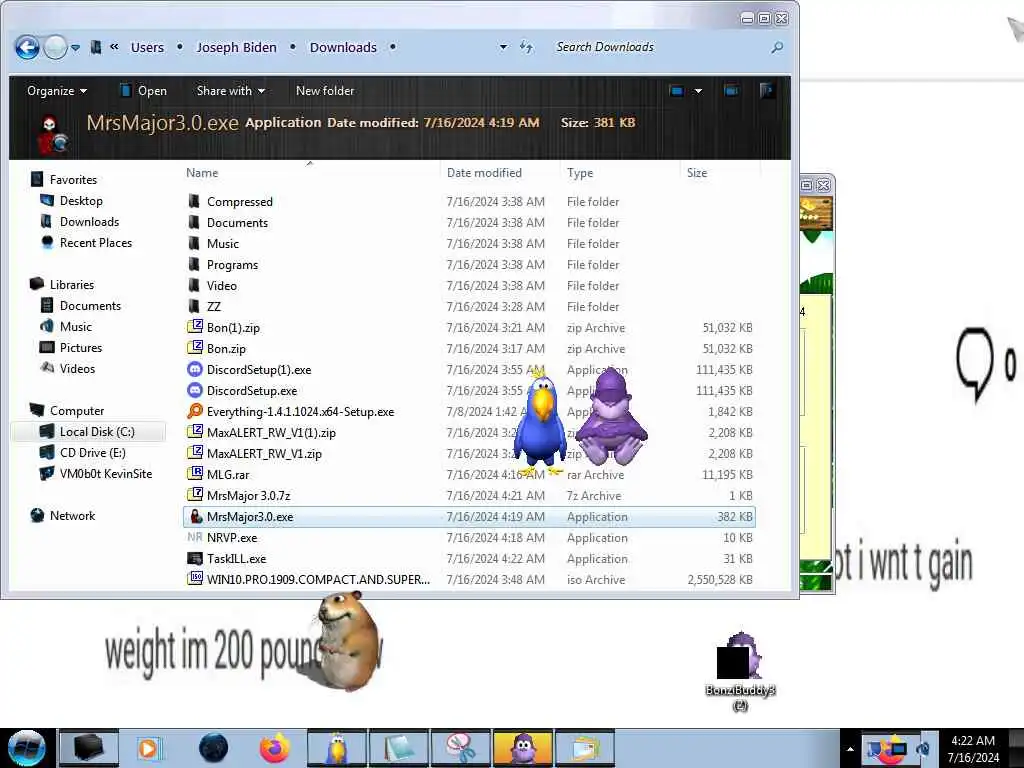The image size is (1024, 768).
Task: Select the WIN10.PRO.1909 iso file icon
Action: click(x=195, y=578)
